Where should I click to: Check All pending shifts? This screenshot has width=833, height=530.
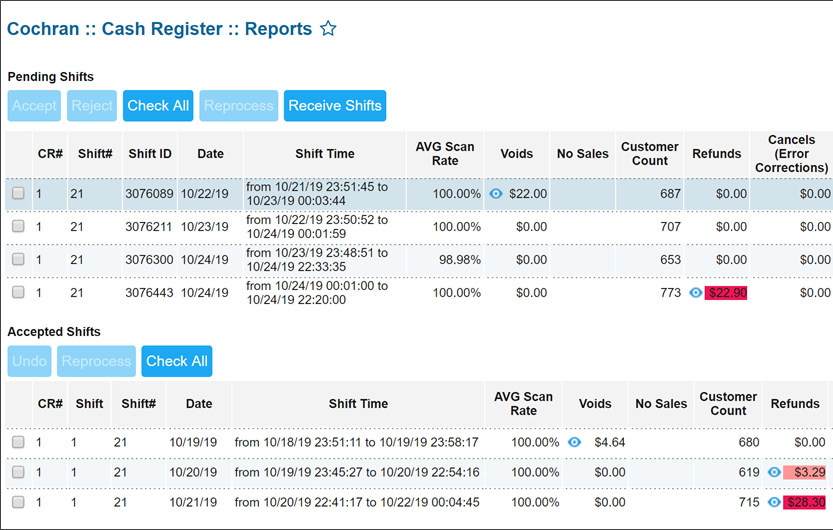[158, 106]
